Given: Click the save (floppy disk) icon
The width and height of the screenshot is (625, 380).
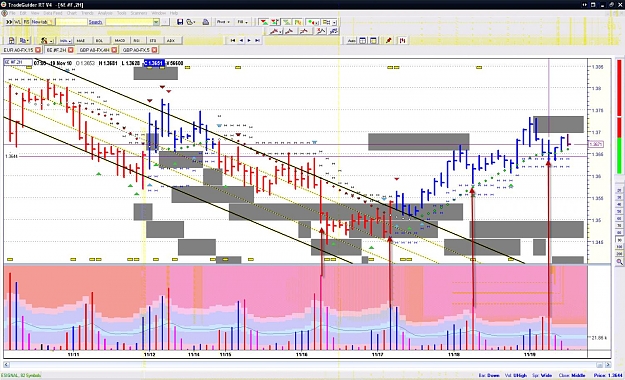Looking at the screenshot, I should 180,22.
